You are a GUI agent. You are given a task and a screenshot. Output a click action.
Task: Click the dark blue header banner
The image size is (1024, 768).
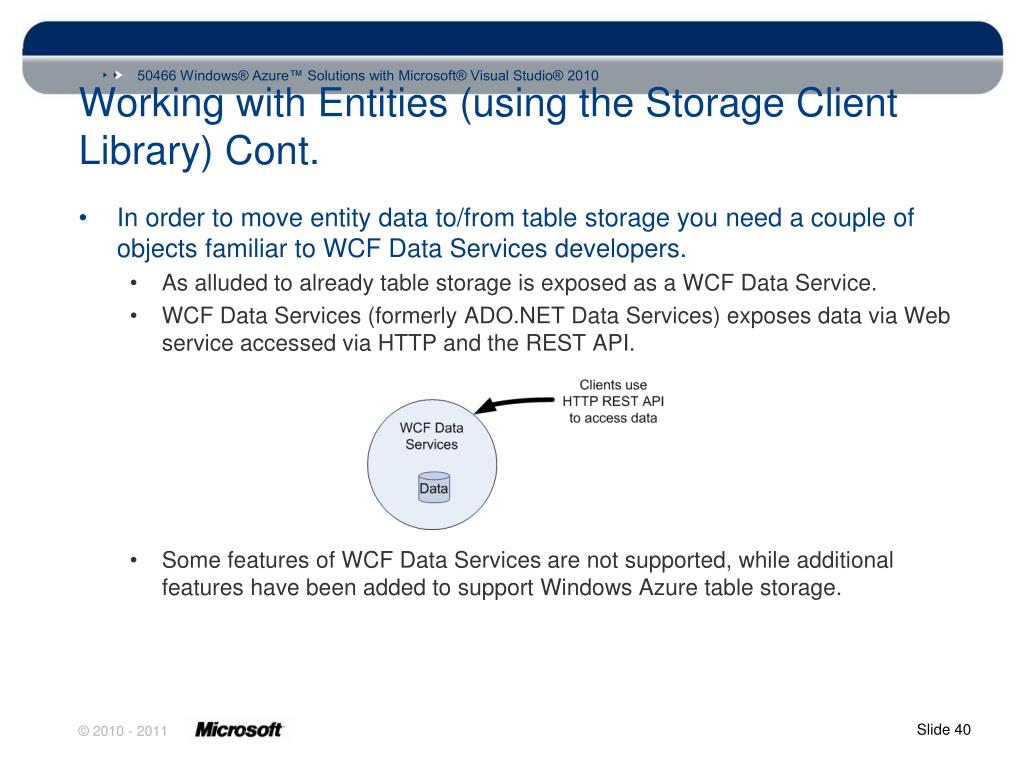[513, 38]
